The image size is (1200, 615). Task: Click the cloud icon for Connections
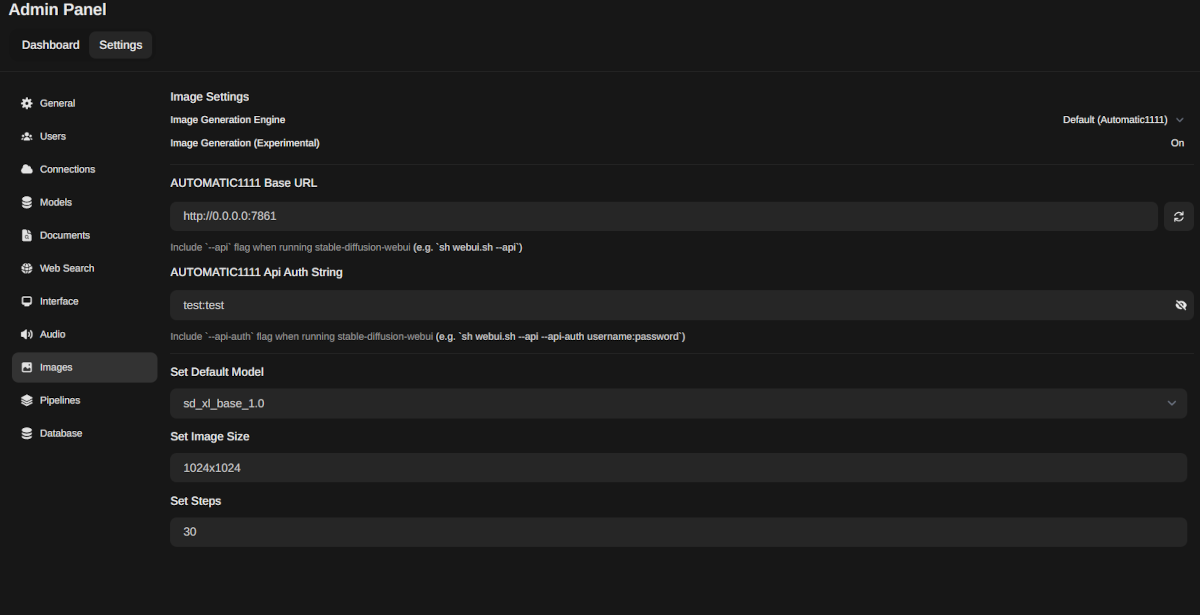click(x=27, y=169)
